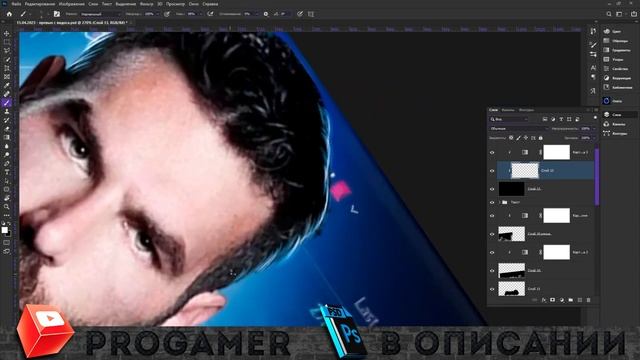Filter for pixel layers icon
This screenshot has width=640, height=360.
(x=545, y=119)
